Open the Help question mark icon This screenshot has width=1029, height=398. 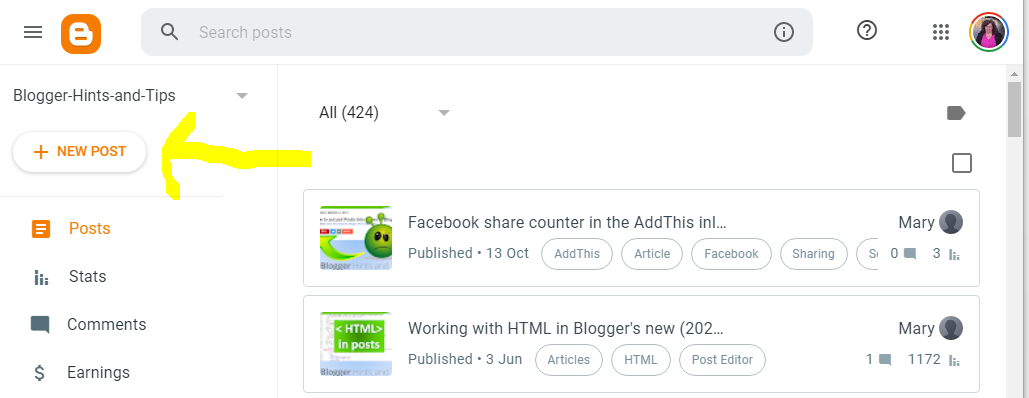coord(867,30)
